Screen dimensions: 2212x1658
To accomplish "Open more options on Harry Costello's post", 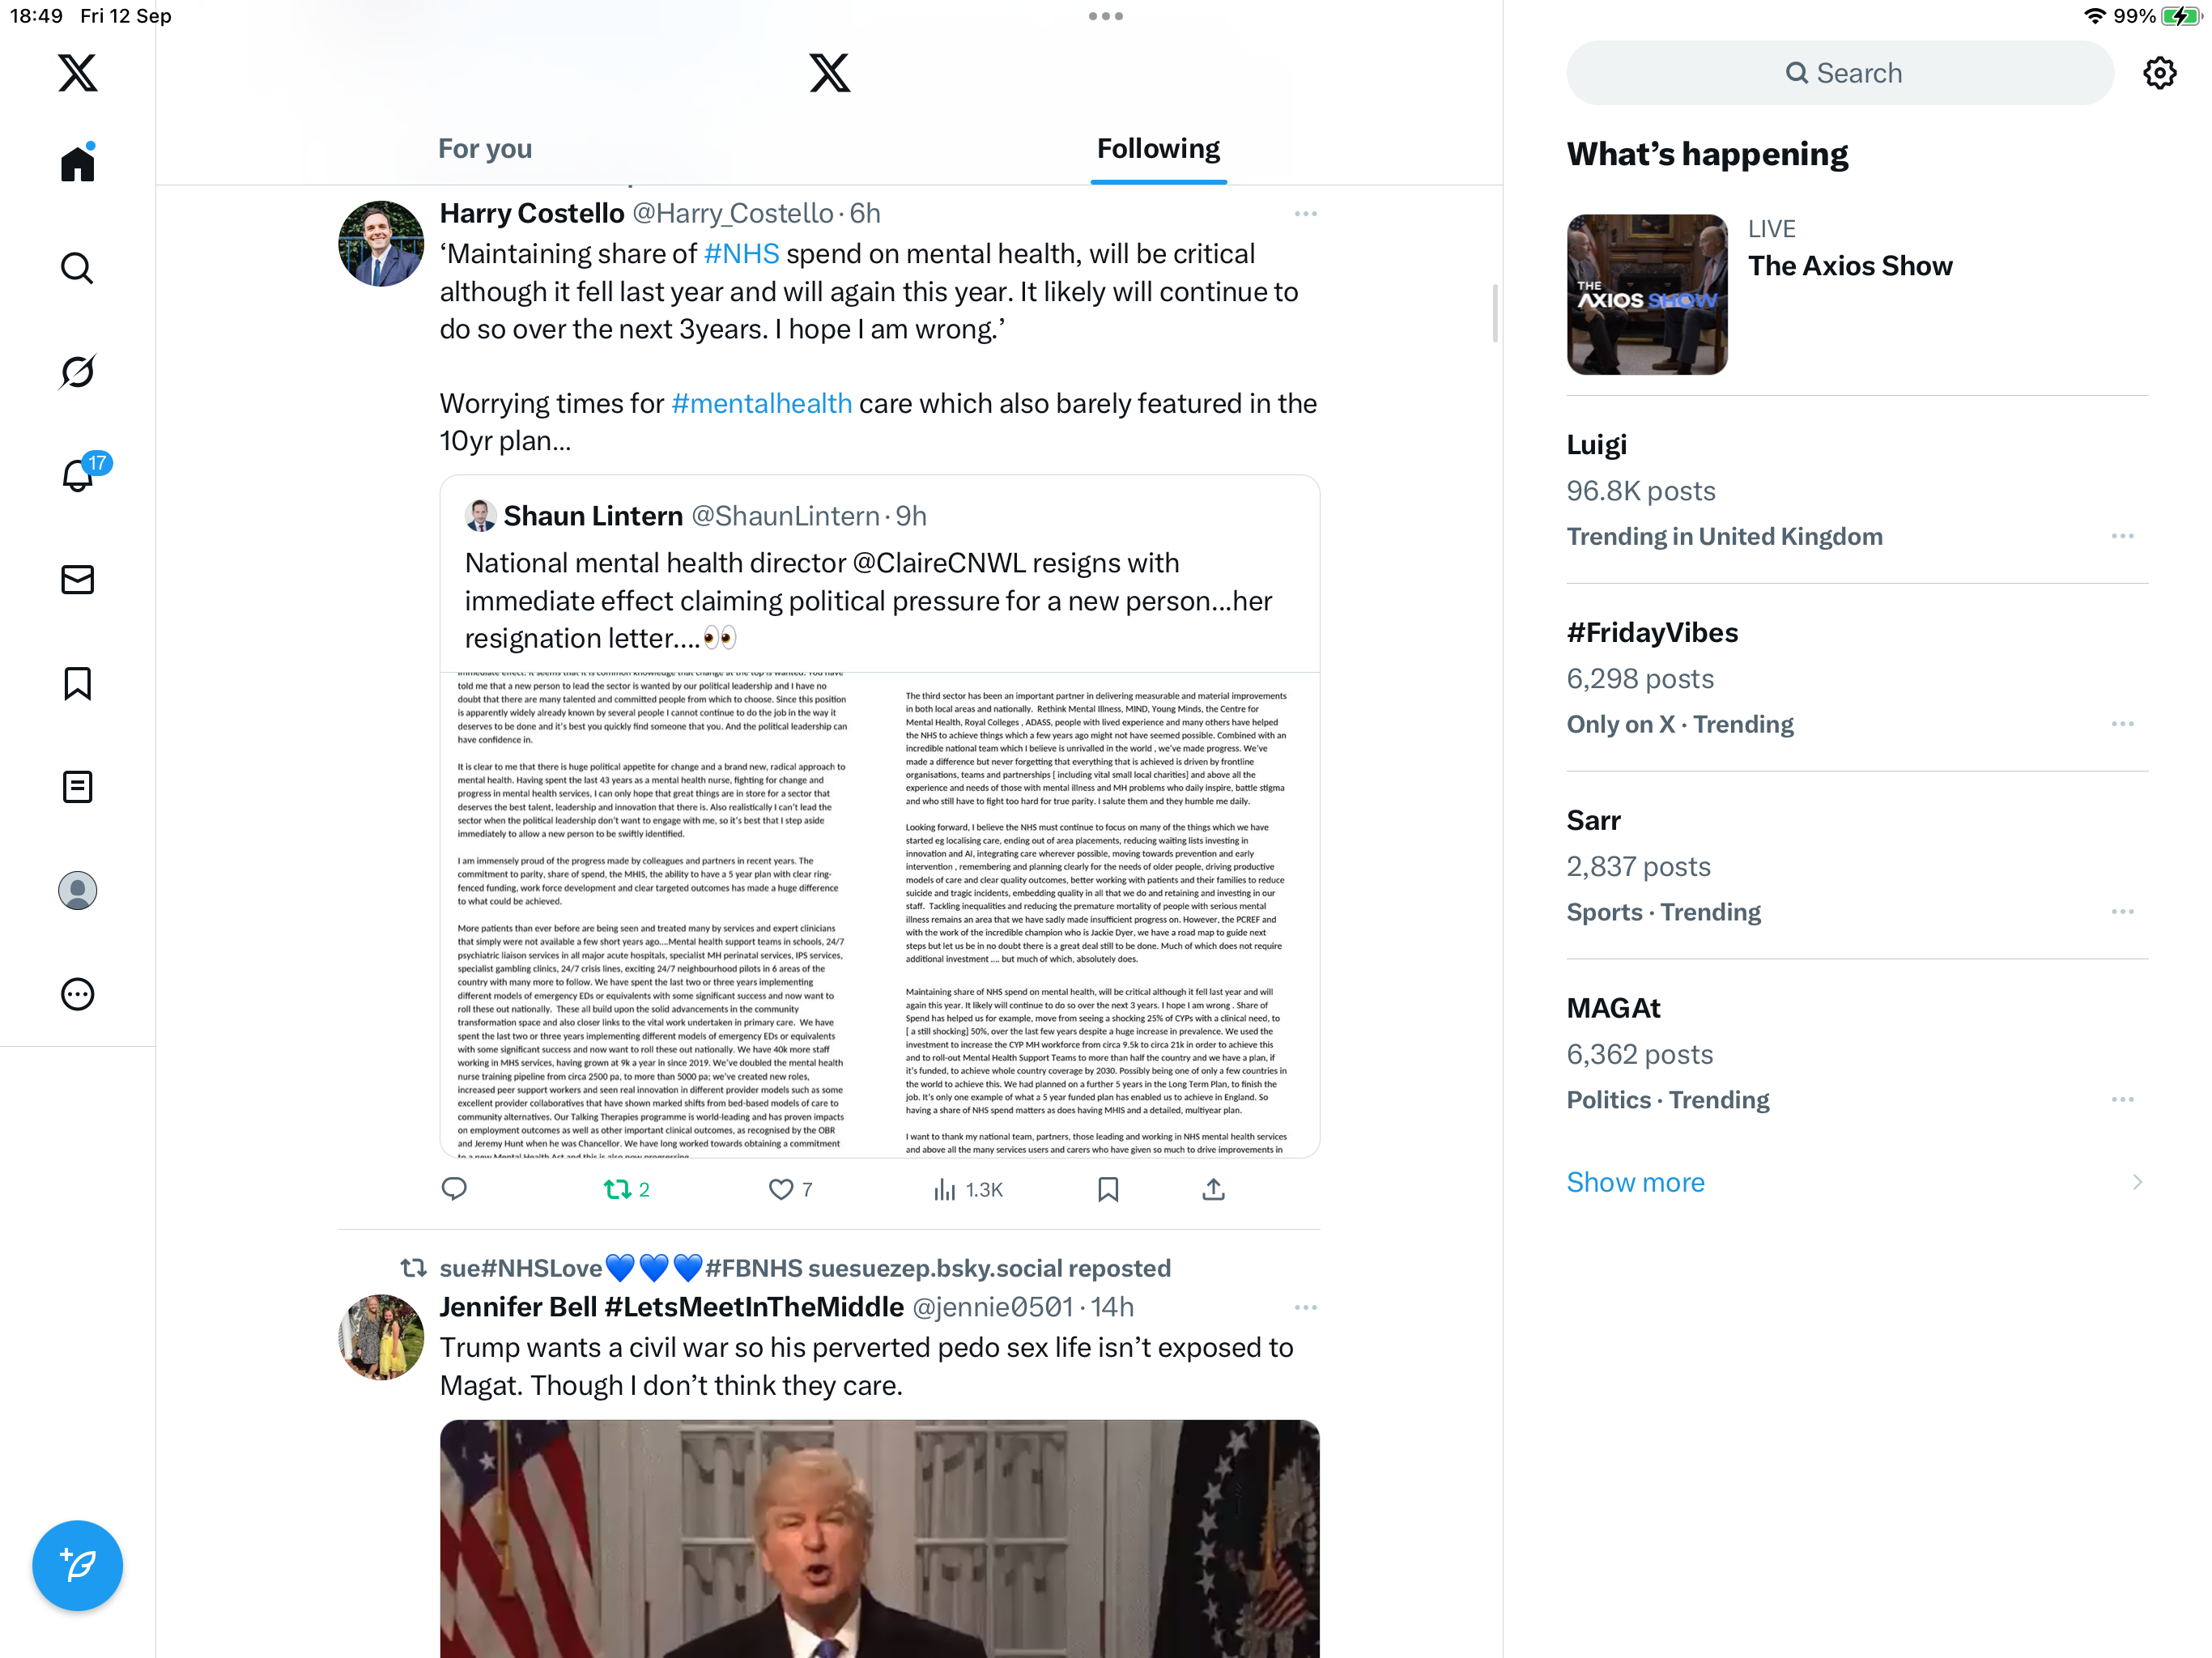I will tap(1305, 214).
